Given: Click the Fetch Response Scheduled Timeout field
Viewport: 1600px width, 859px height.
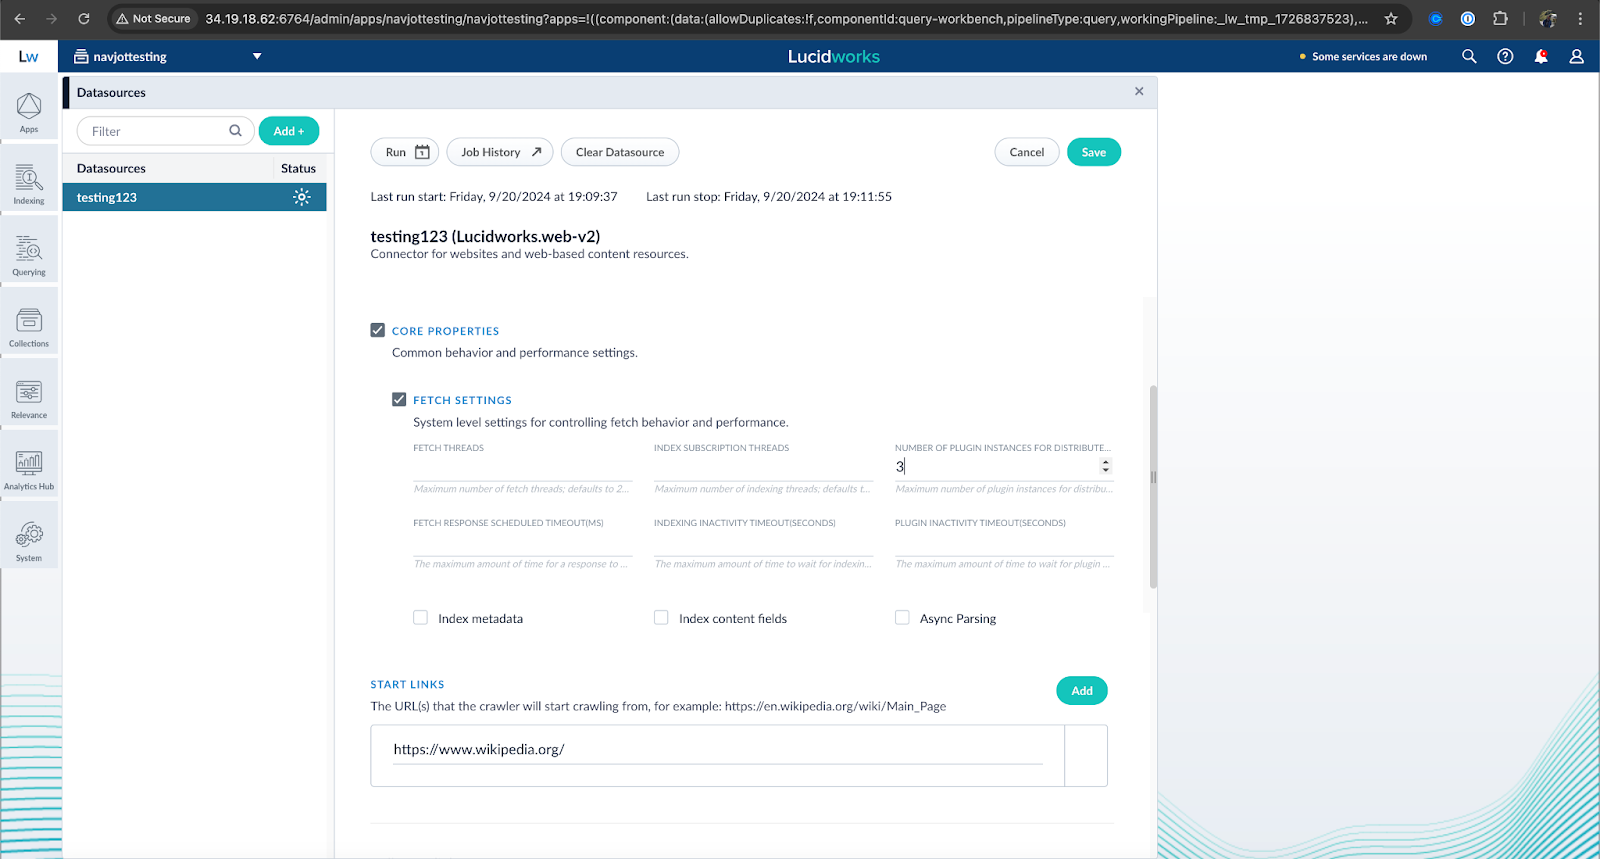Looking at the screenshot, I should (522, 543).
